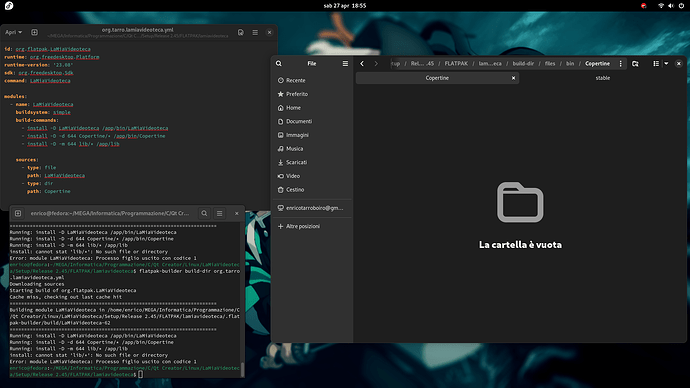Click 'org.freedesktop.Platform' runtime value in editor
Viewport: 690px width, 388px height.
[x=64, y=57]
